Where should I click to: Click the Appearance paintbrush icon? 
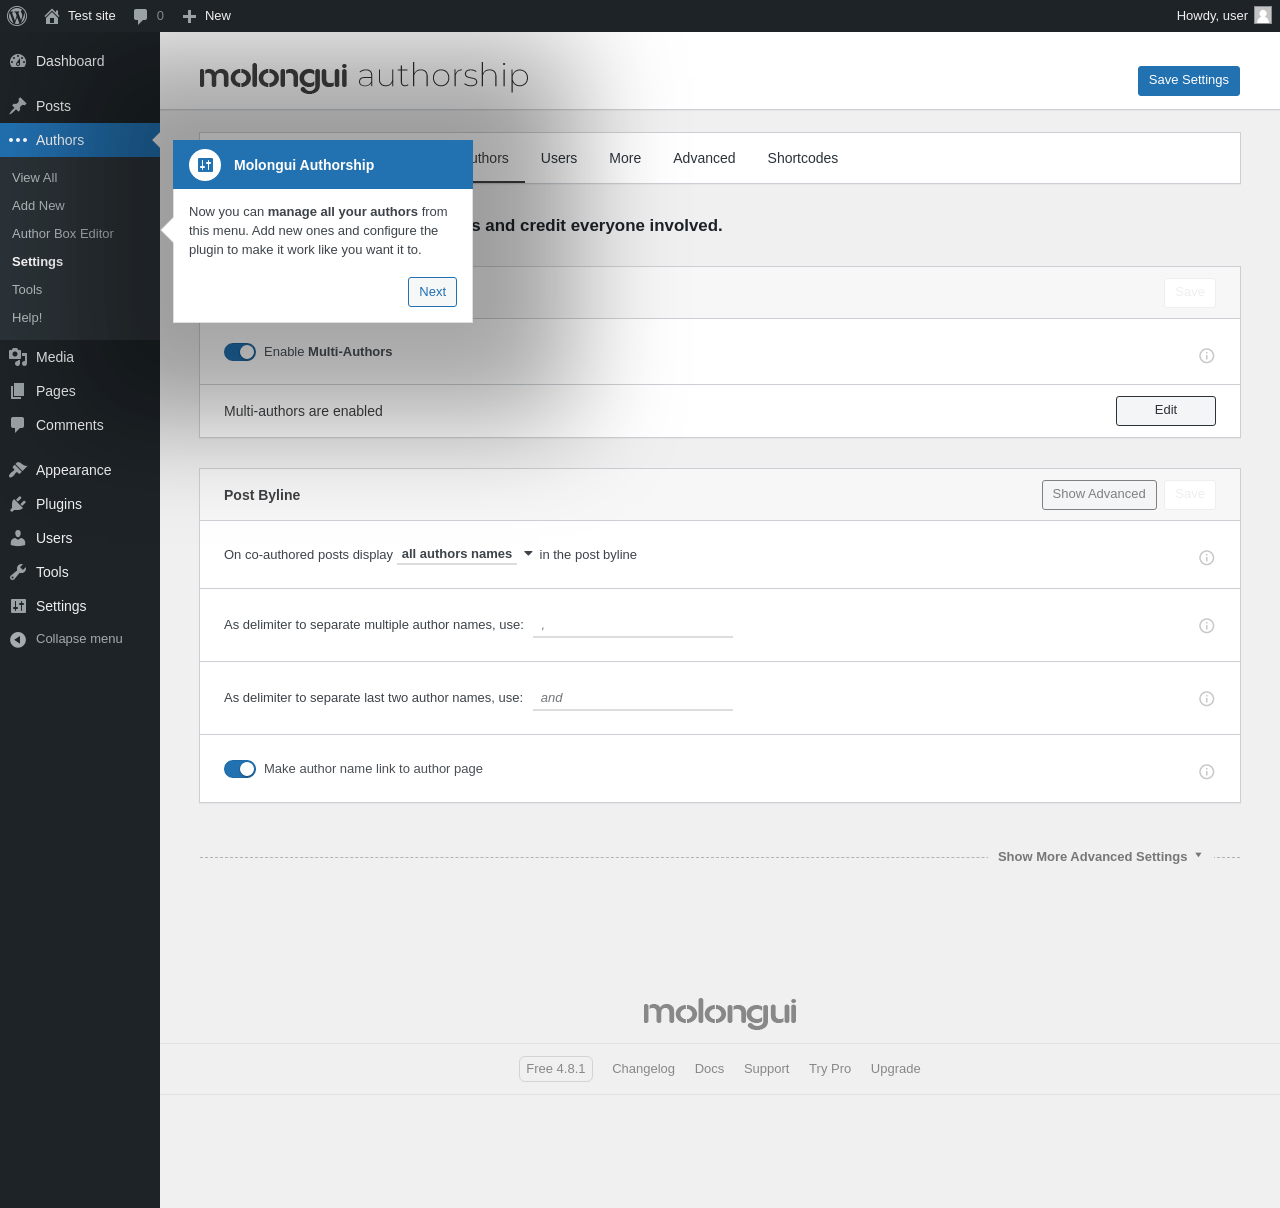pyautogui.click(x=18, y=470)
